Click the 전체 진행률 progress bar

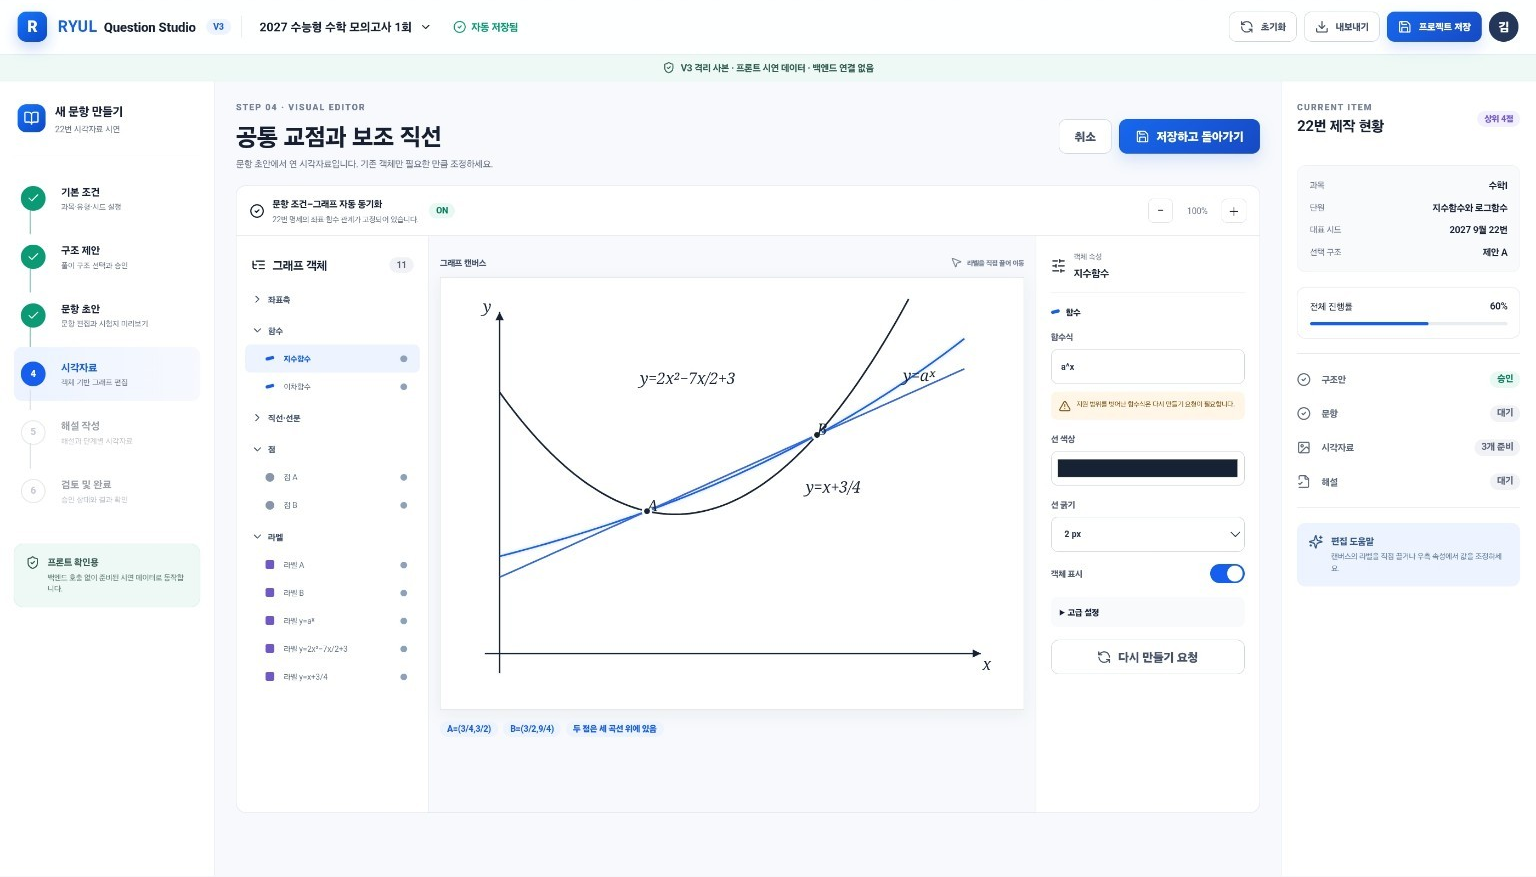pos(1408,323)
